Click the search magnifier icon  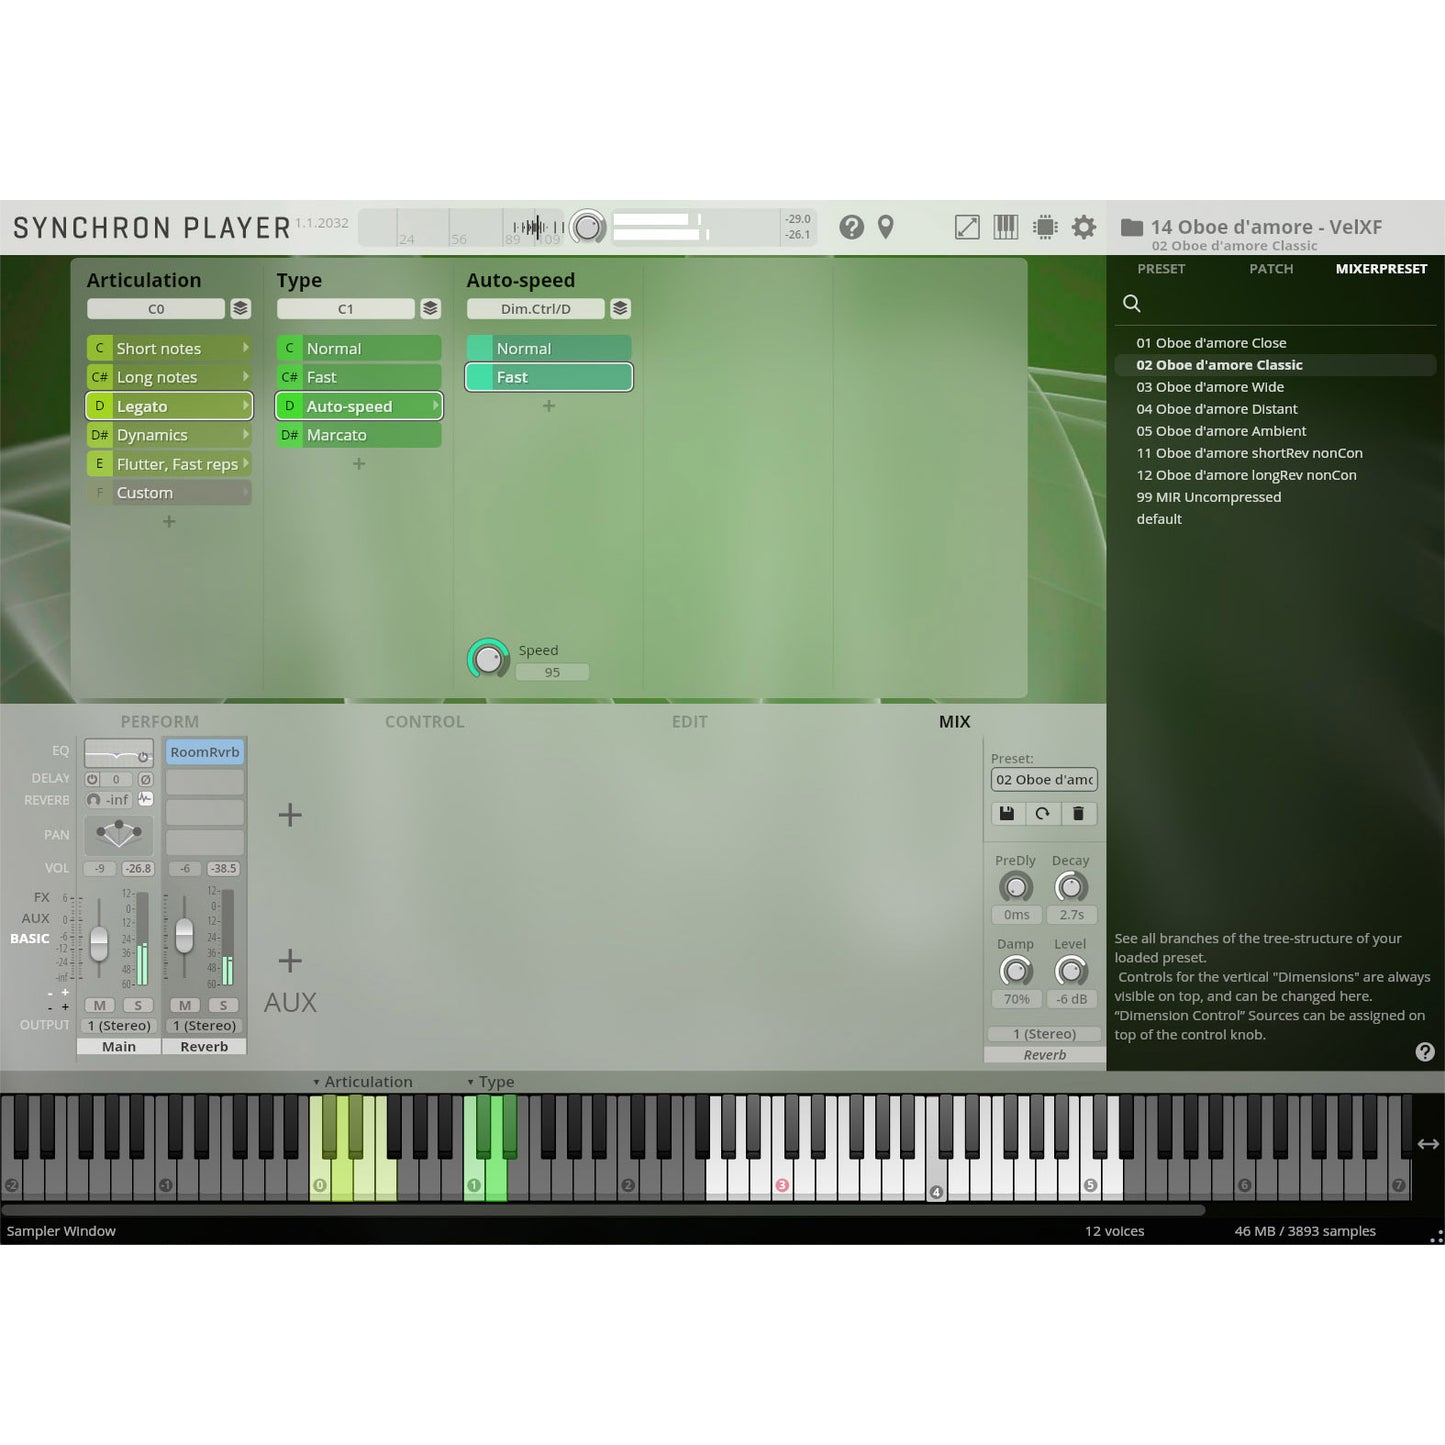1131,303
